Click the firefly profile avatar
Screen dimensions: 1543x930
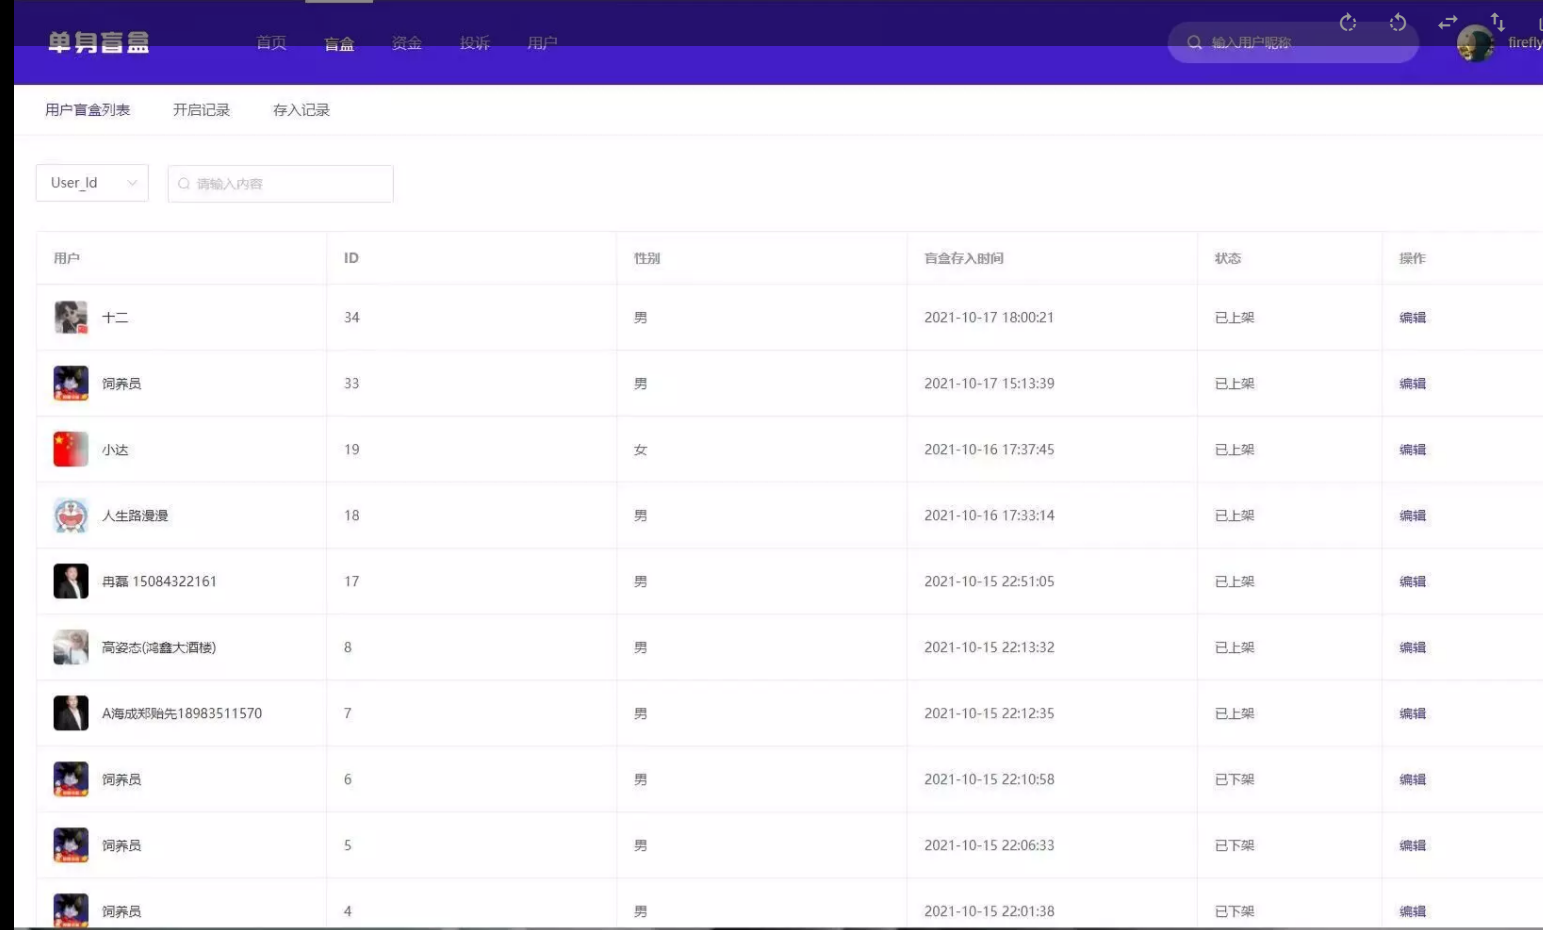(x=1475, y=43)
